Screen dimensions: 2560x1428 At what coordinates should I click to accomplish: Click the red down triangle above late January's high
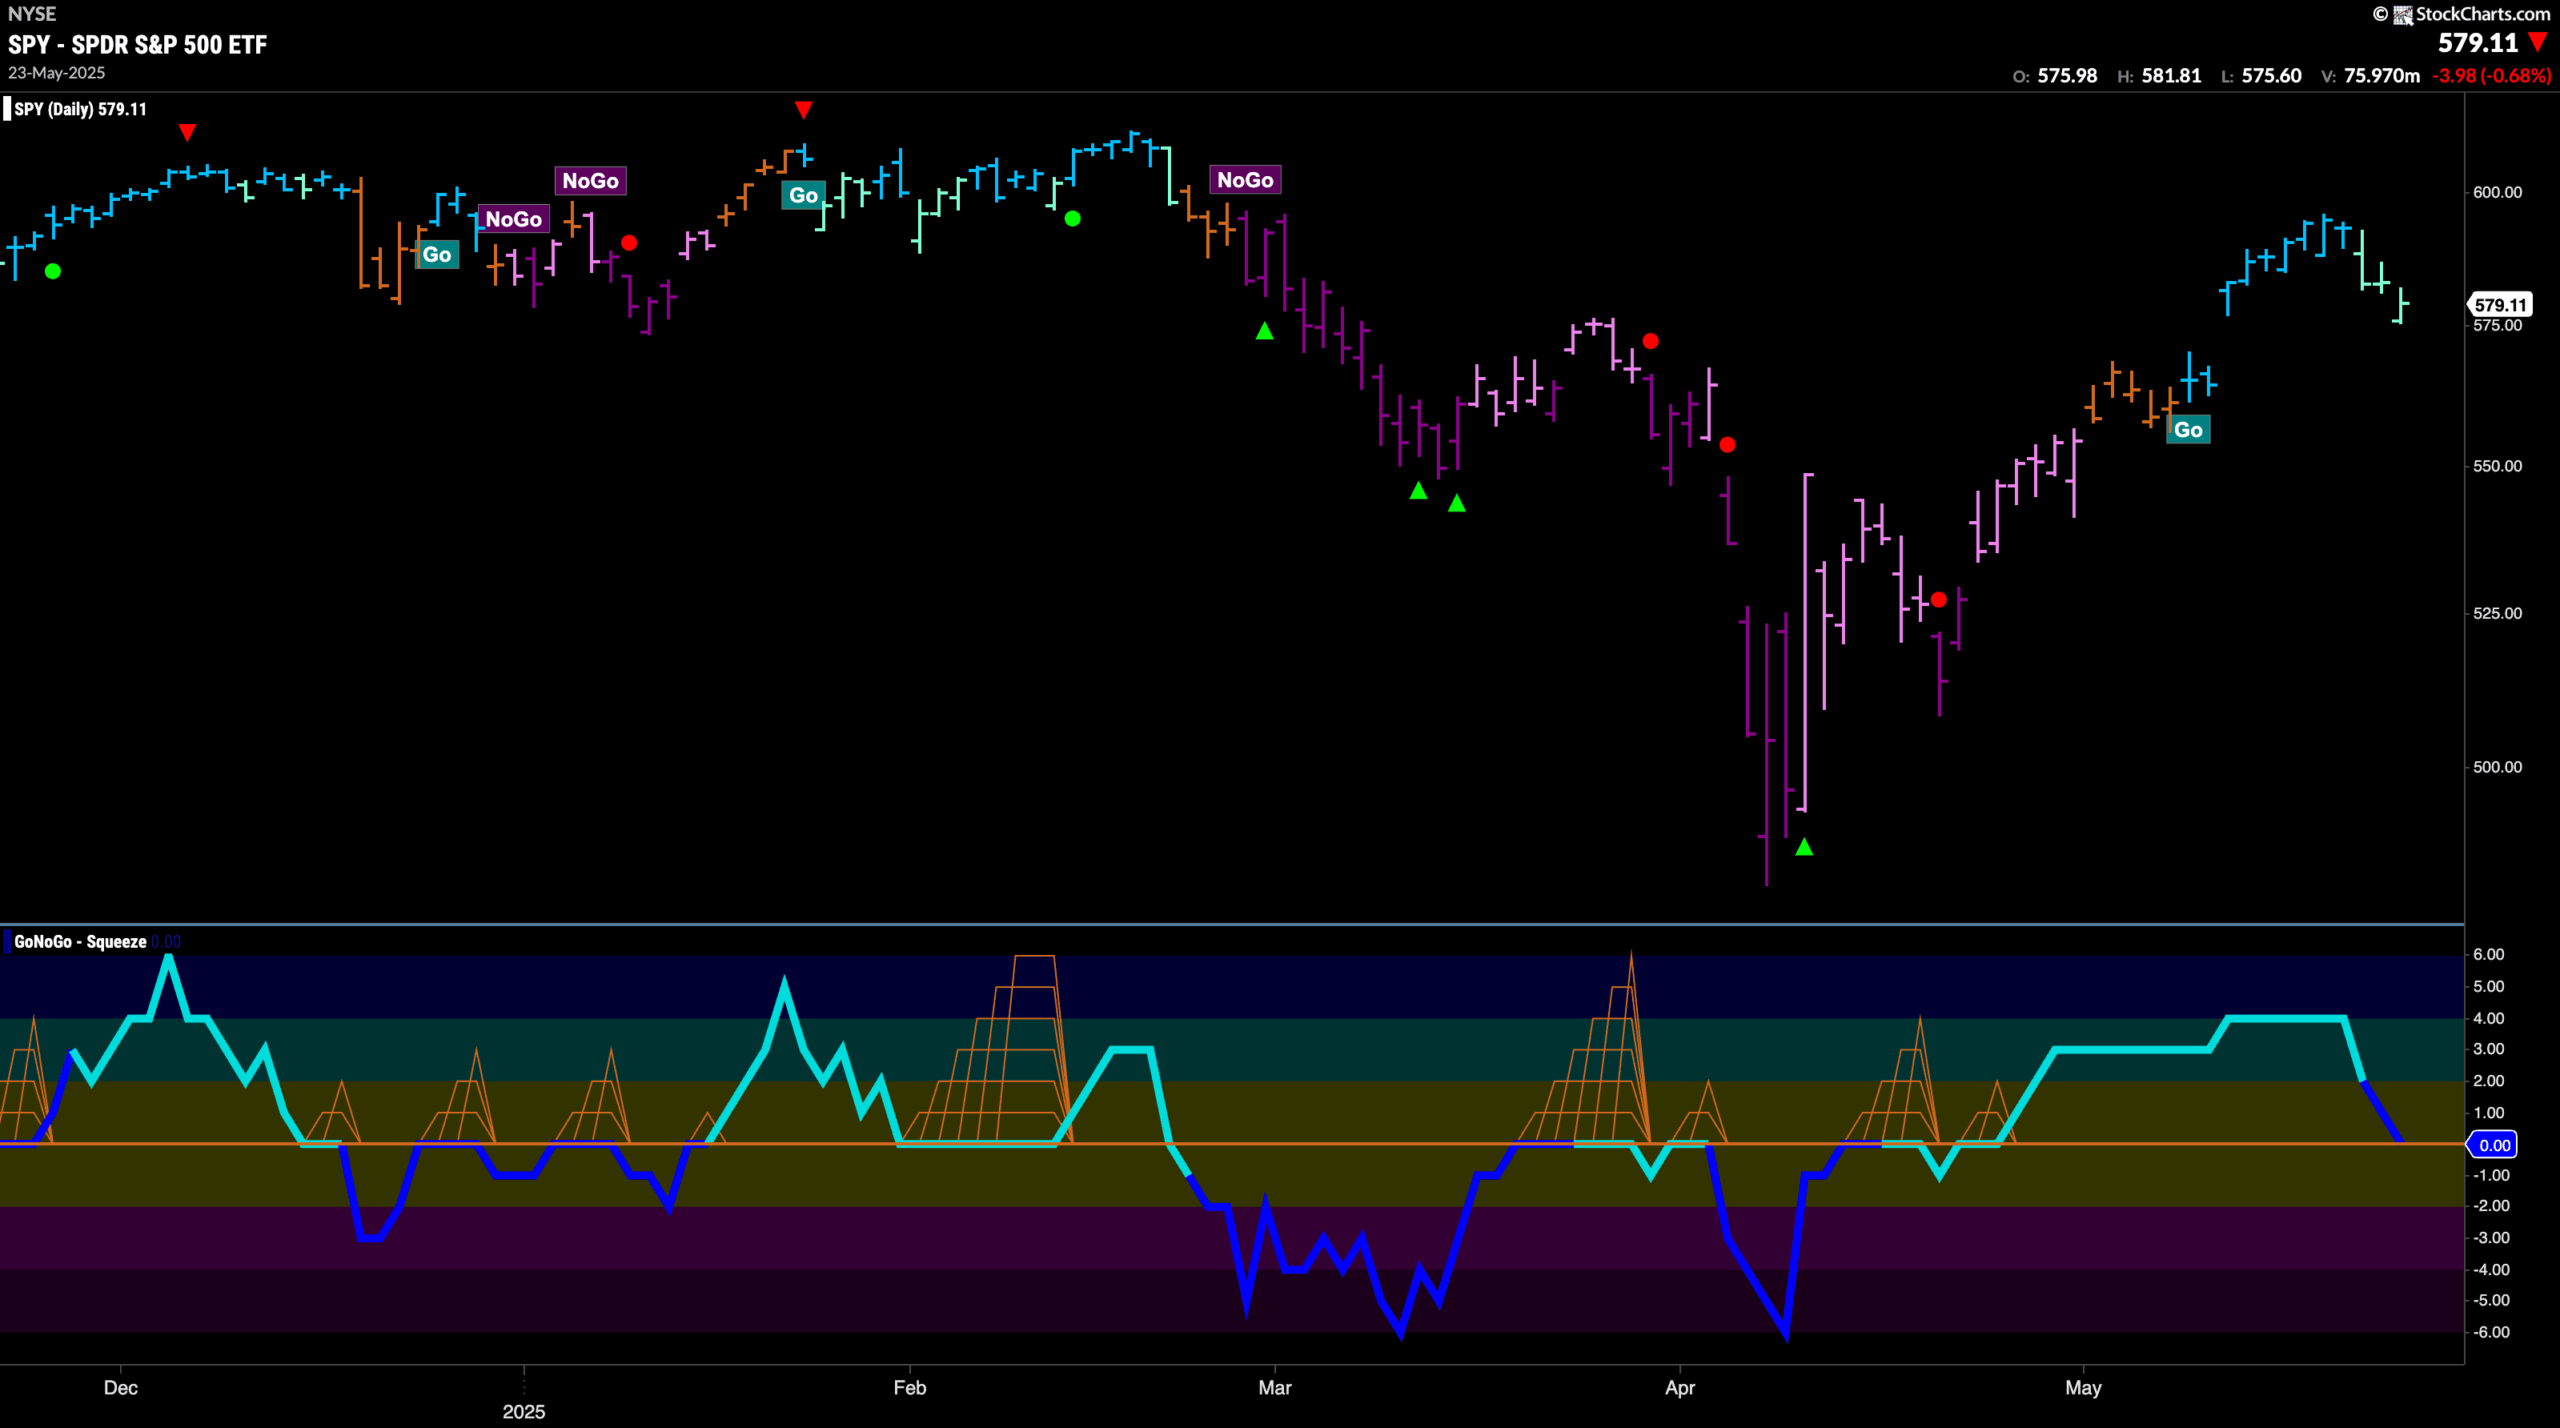point(803,109)
